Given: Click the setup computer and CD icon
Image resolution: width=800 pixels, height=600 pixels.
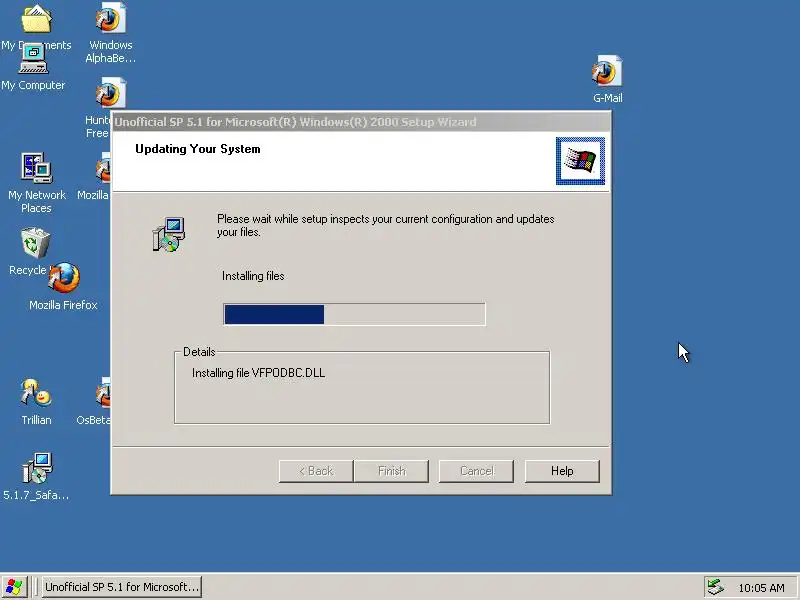Looking at the screenshot, I should [x=168, y=234].
